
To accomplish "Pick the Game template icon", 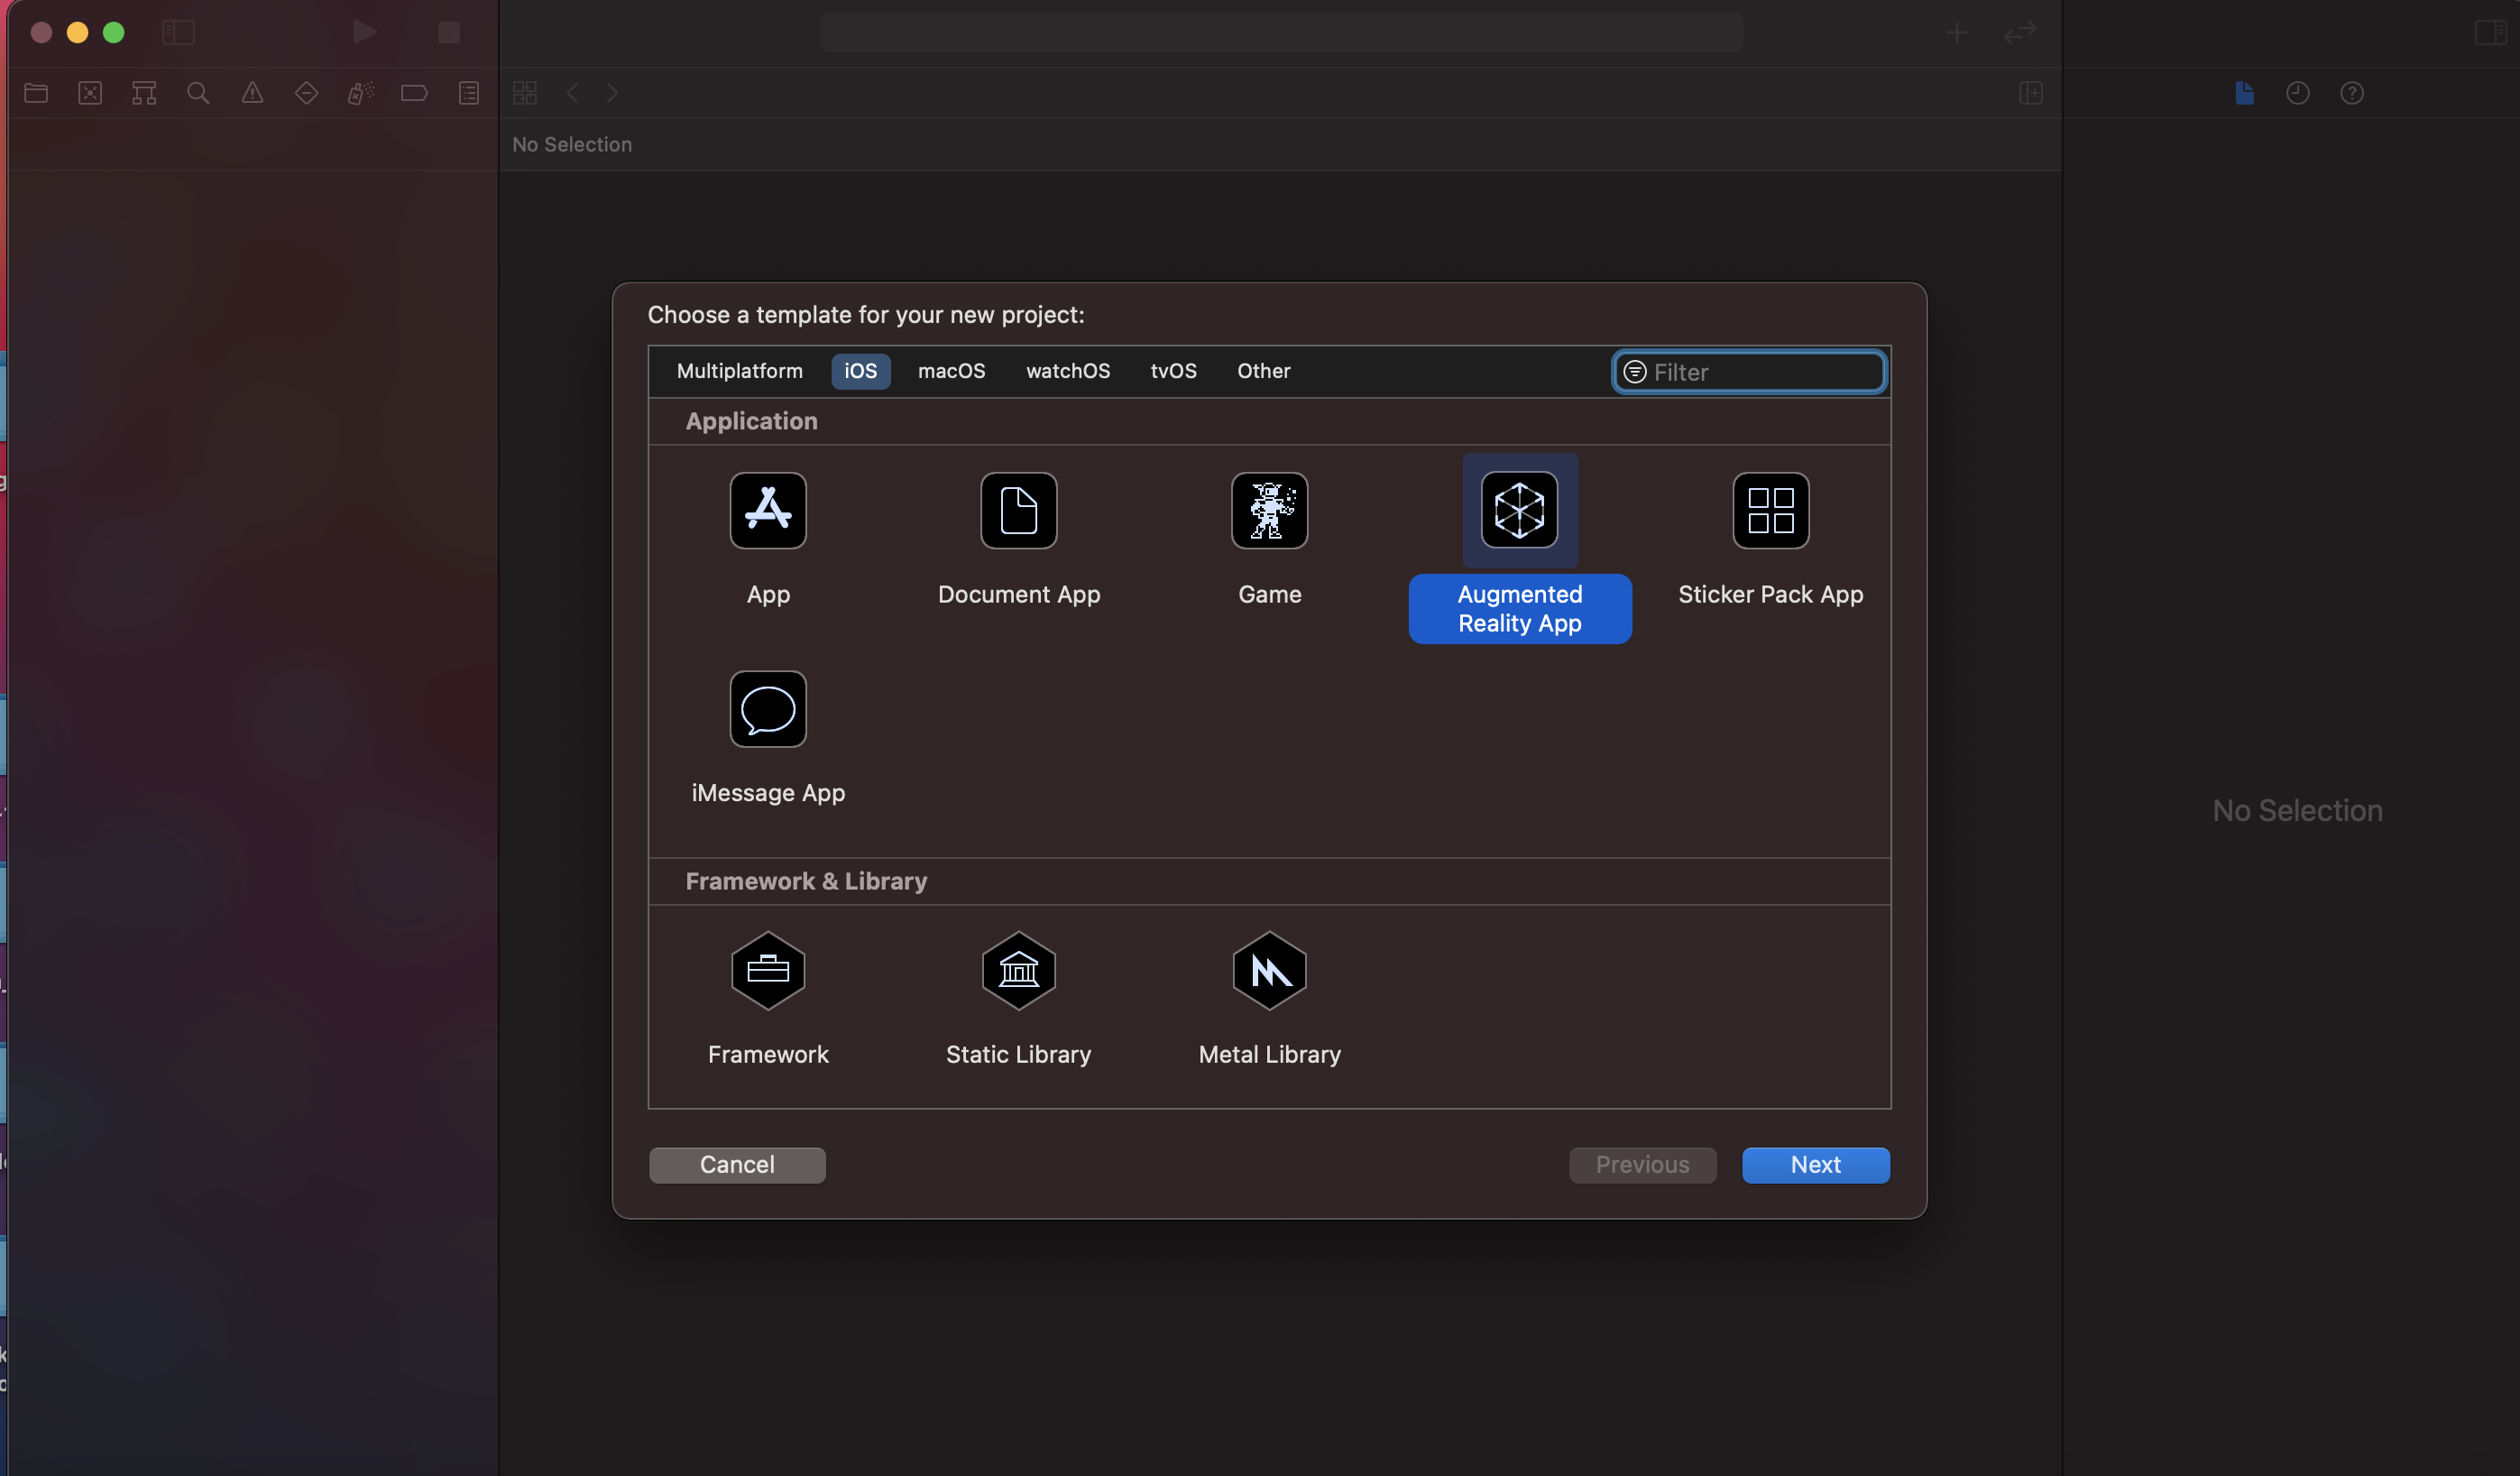I will (x=1269, y=511).
